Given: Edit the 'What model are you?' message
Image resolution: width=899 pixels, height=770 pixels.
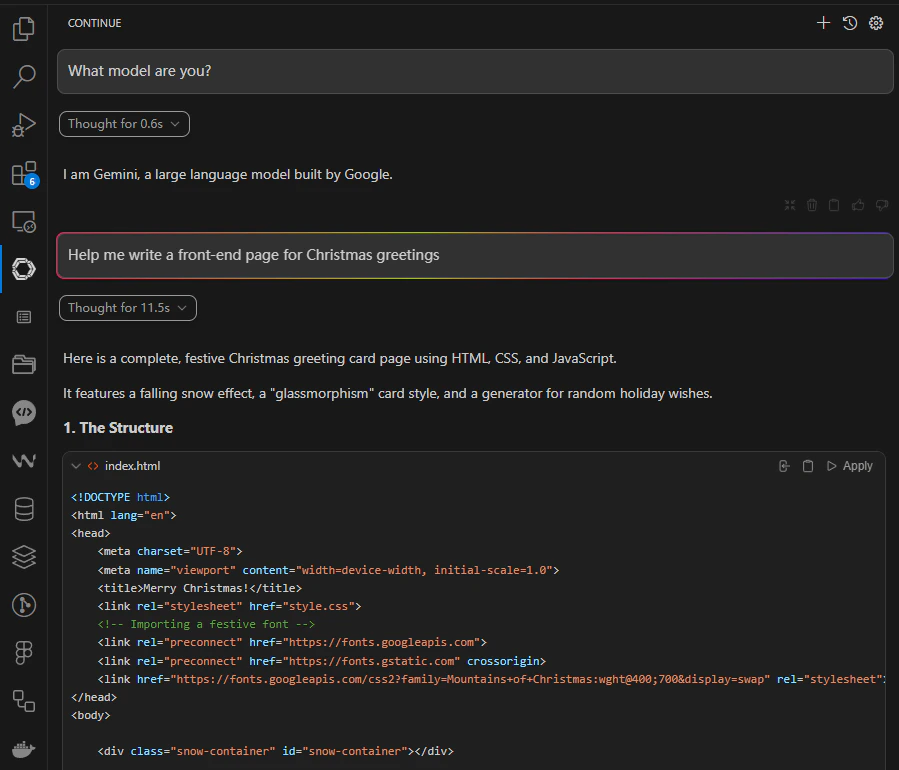Looking at the screenshot, I should click(x=475, y=71).
